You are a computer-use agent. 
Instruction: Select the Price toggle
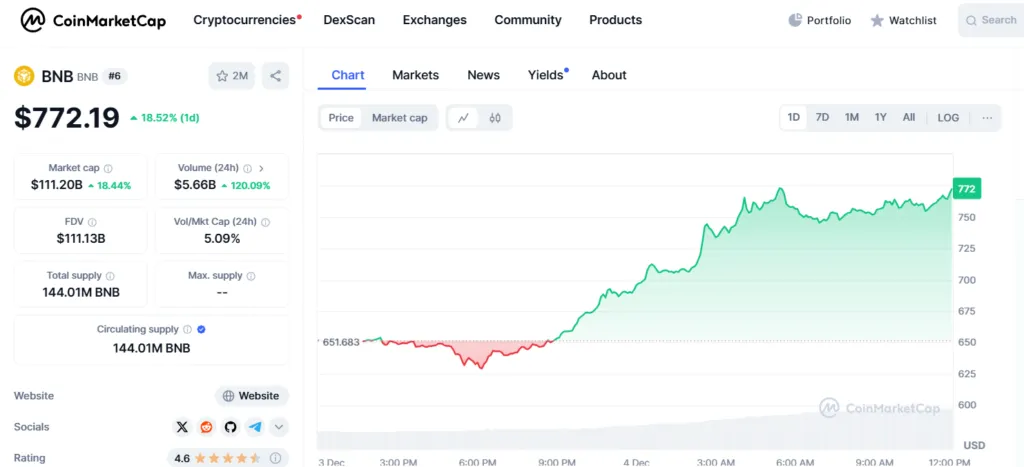click(x=341, y=118)
